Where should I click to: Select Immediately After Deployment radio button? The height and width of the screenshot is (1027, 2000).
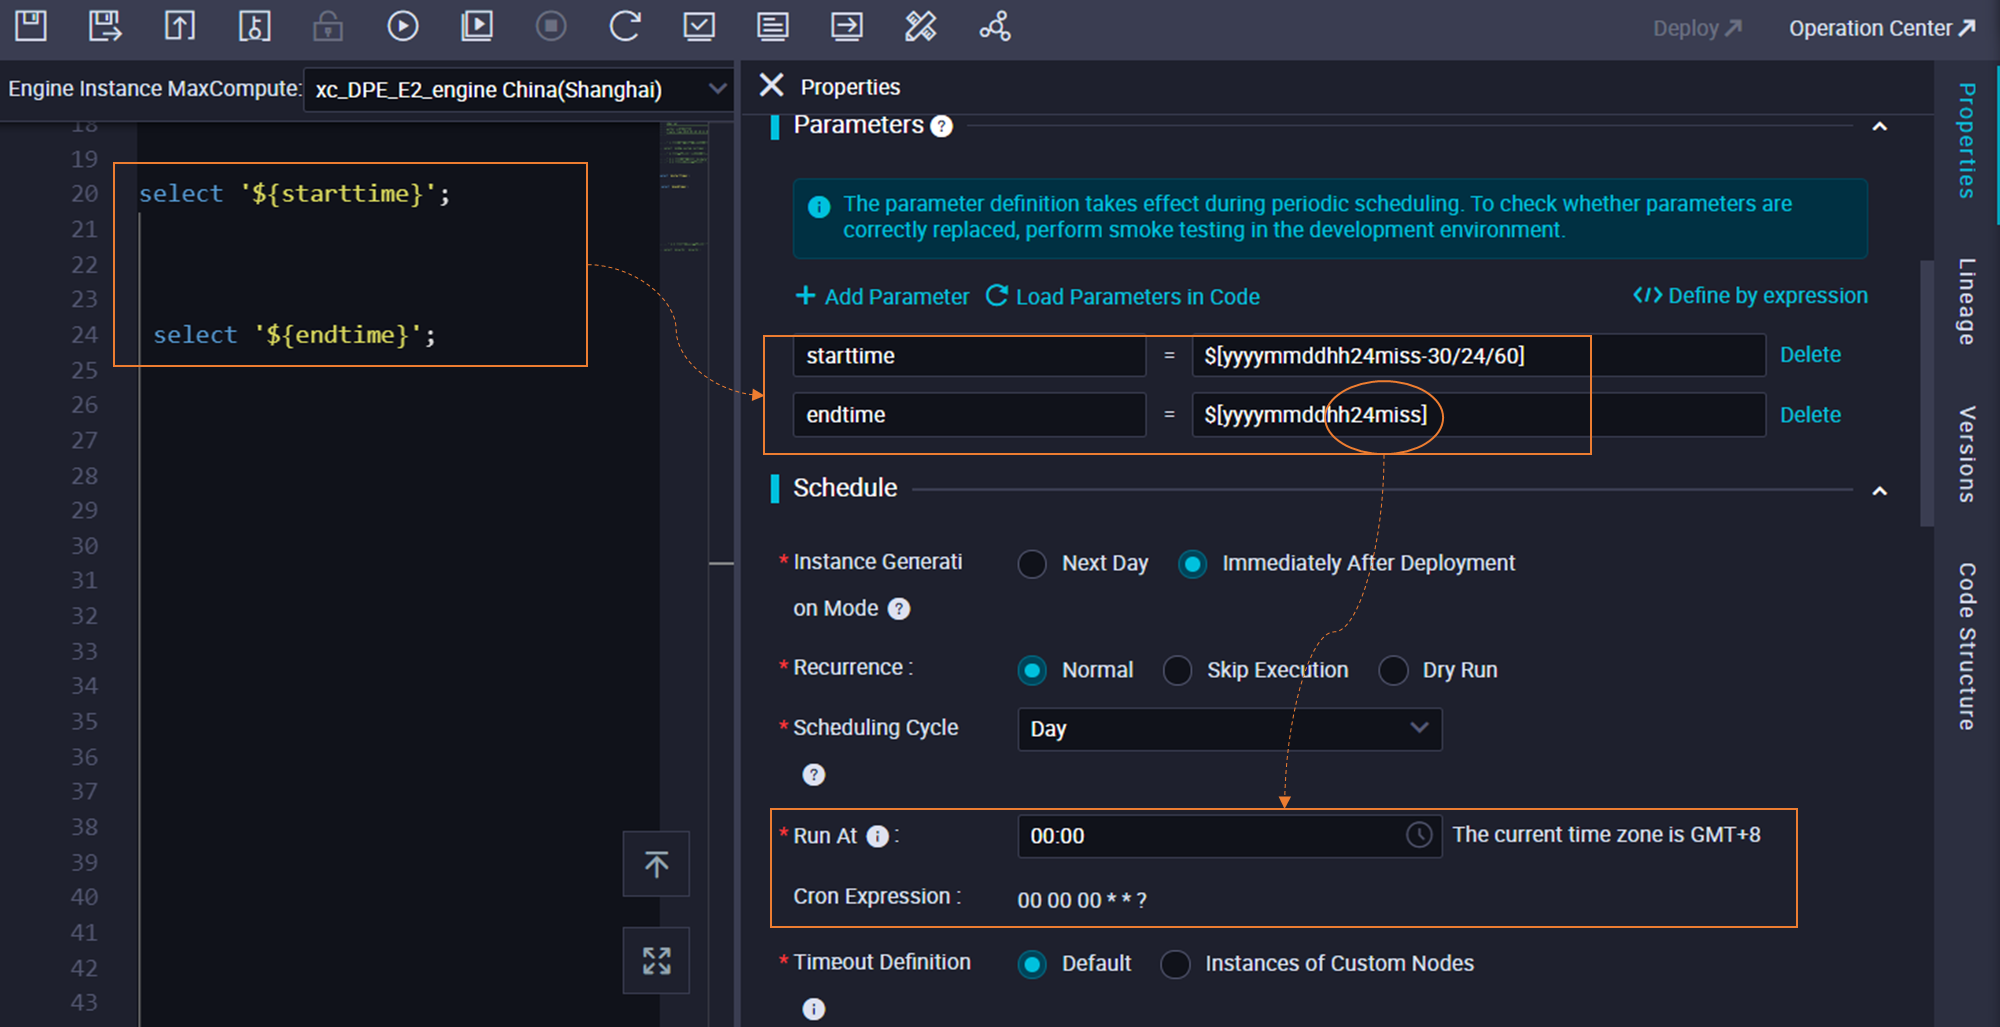tap(1192, 564)
